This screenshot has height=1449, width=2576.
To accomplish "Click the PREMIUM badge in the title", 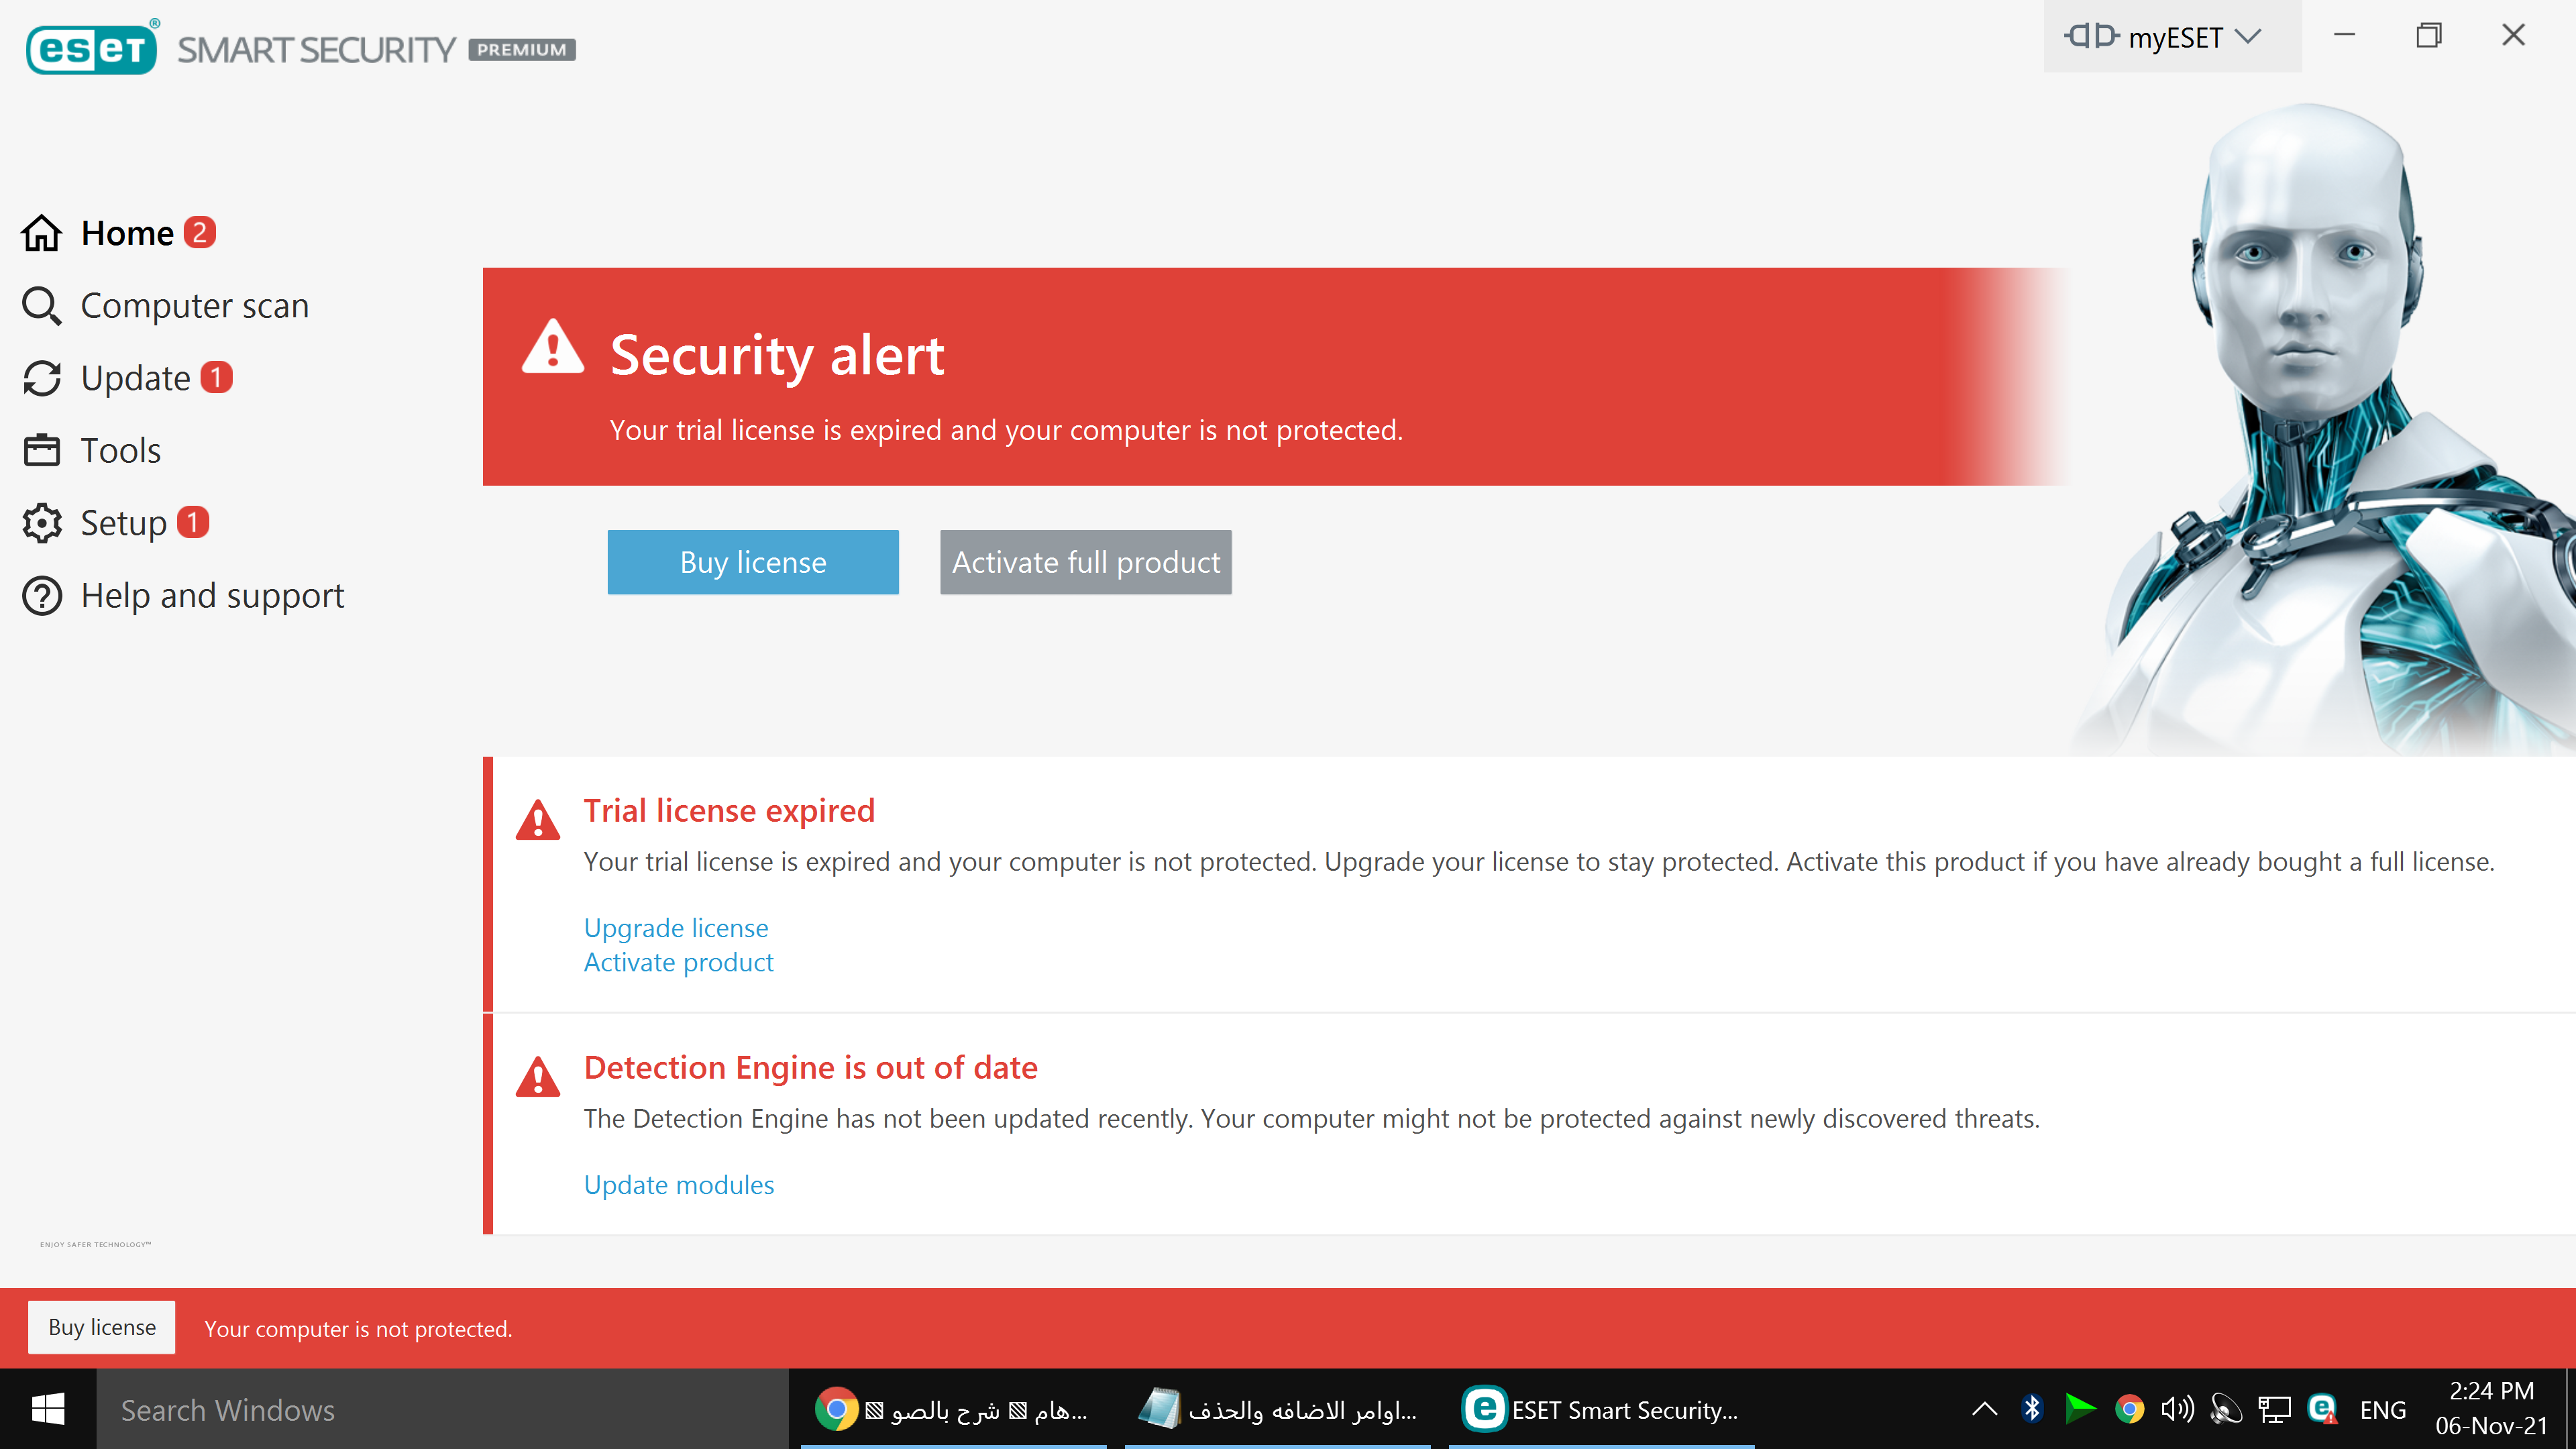I will pos(521,49).
